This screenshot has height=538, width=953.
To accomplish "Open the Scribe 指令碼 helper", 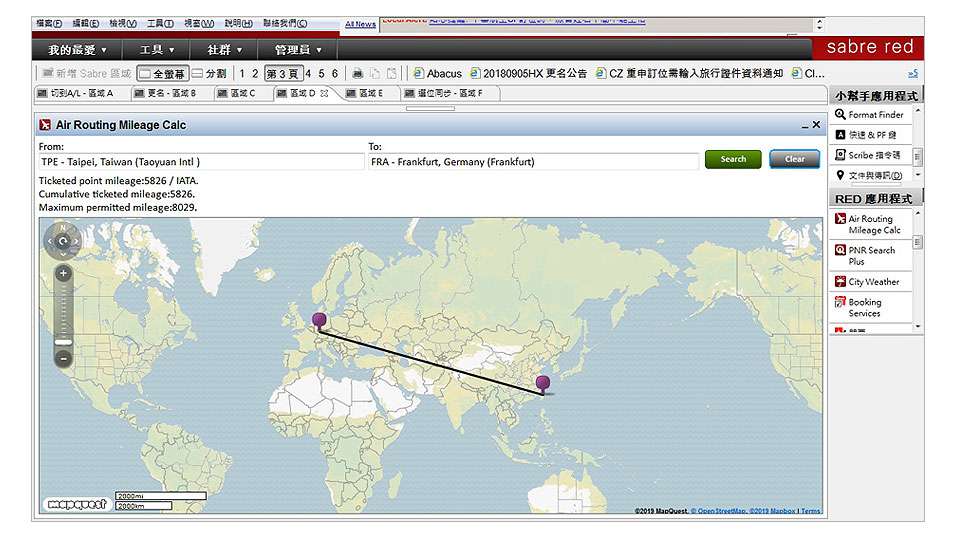I will pyautogui.click(x=868, y=155).
